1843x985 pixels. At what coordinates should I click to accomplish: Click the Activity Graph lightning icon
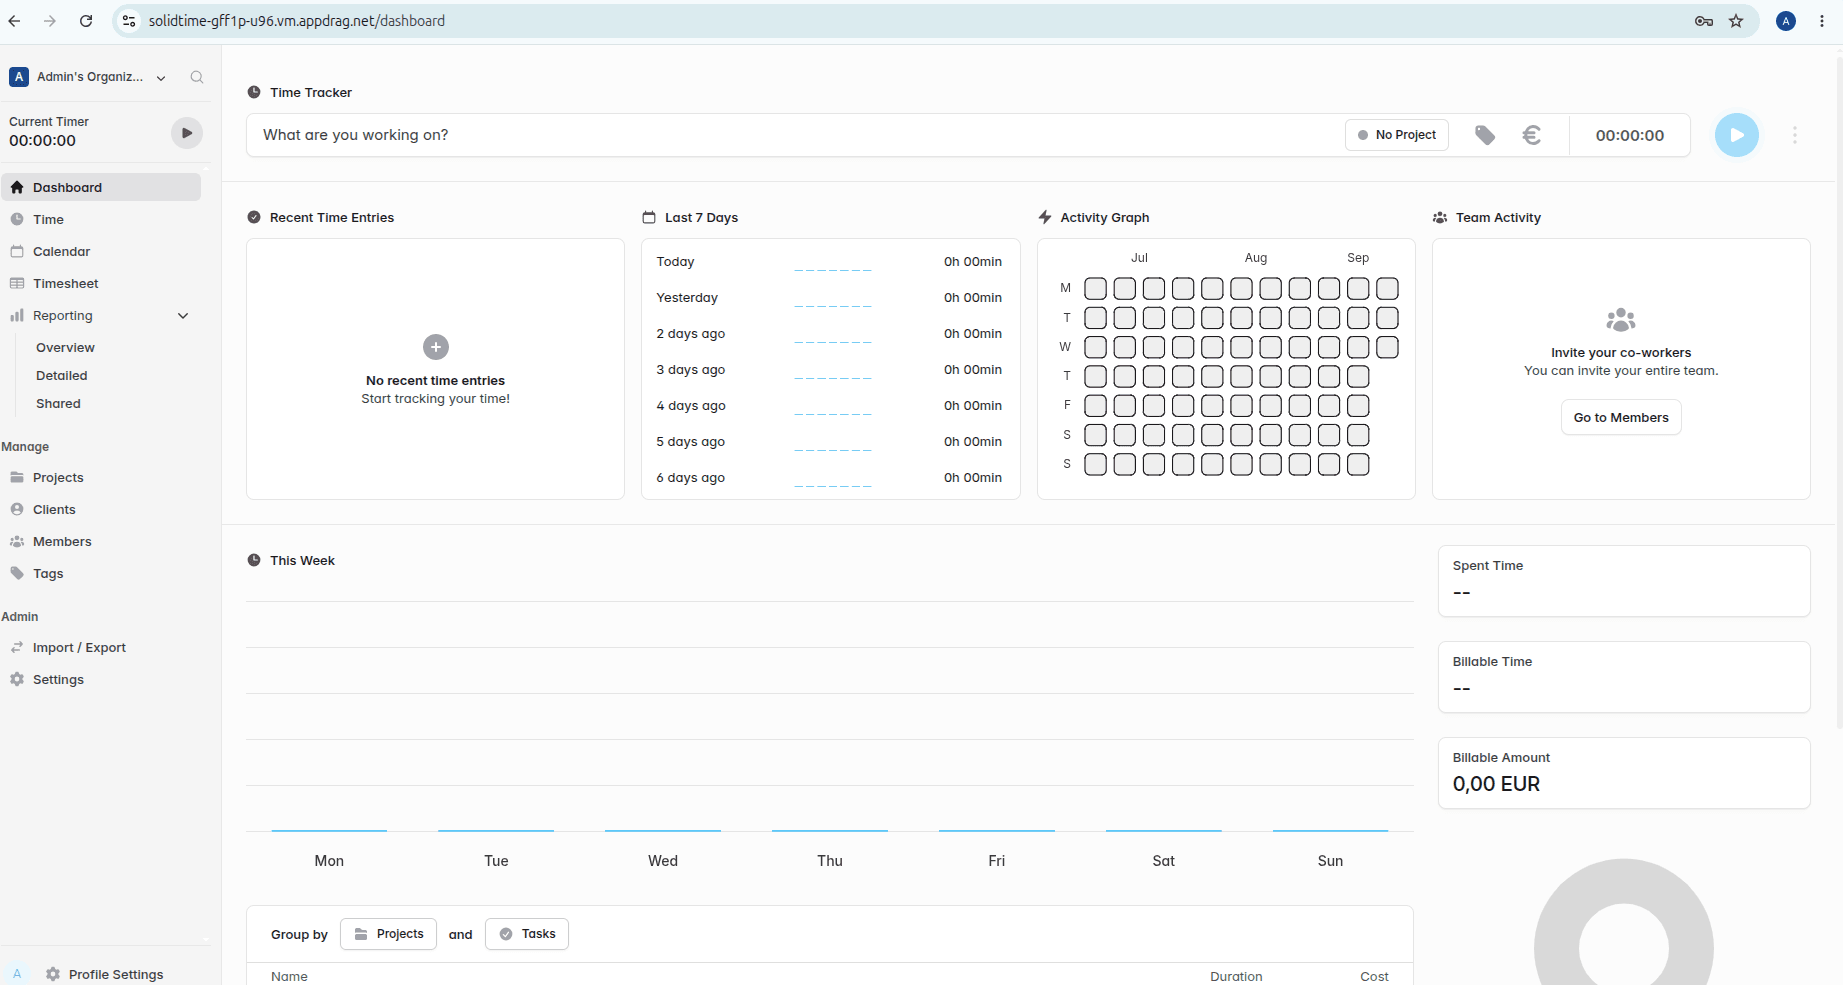[x=1045, y=217]
